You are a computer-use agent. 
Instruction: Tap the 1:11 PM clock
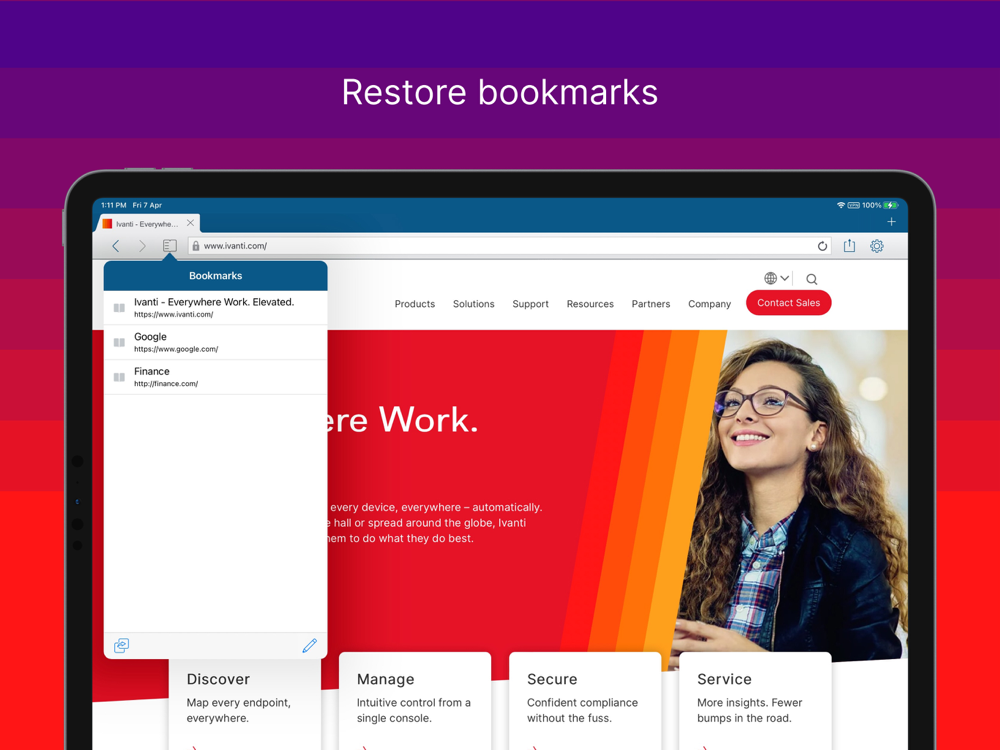(x=114, y=205)
